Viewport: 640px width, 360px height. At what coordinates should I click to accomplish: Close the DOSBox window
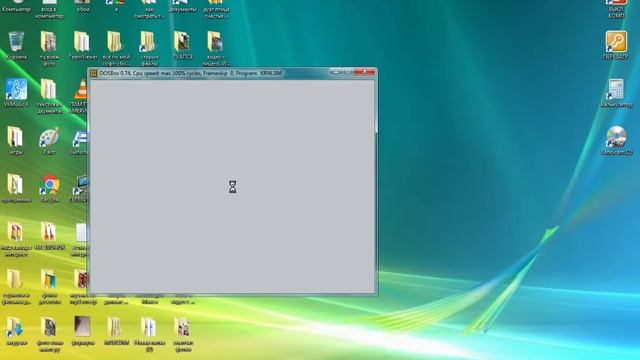(x=364, y=72)
